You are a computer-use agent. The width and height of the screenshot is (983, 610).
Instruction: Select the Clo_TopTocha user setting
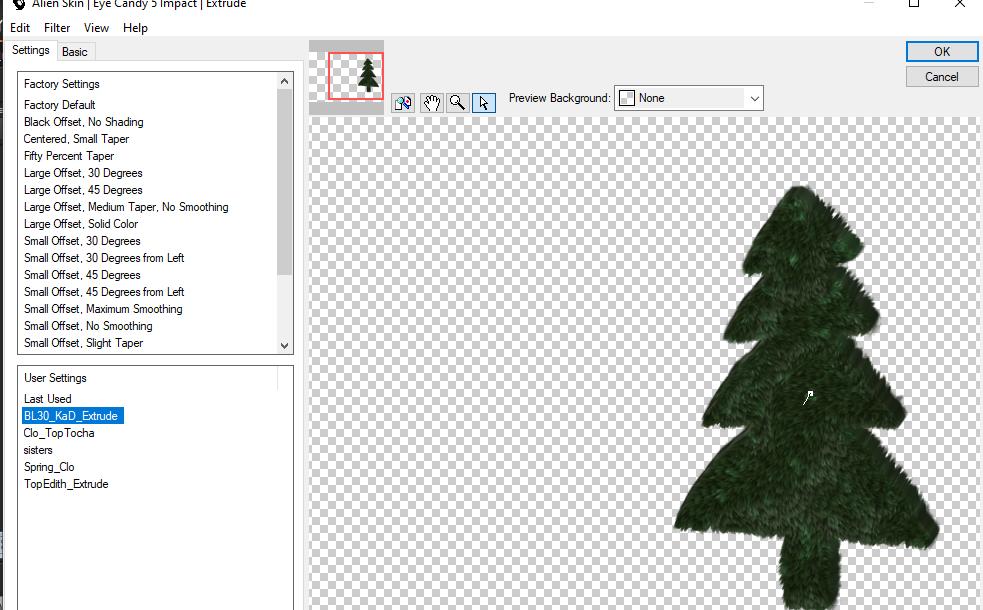[59, 433]
